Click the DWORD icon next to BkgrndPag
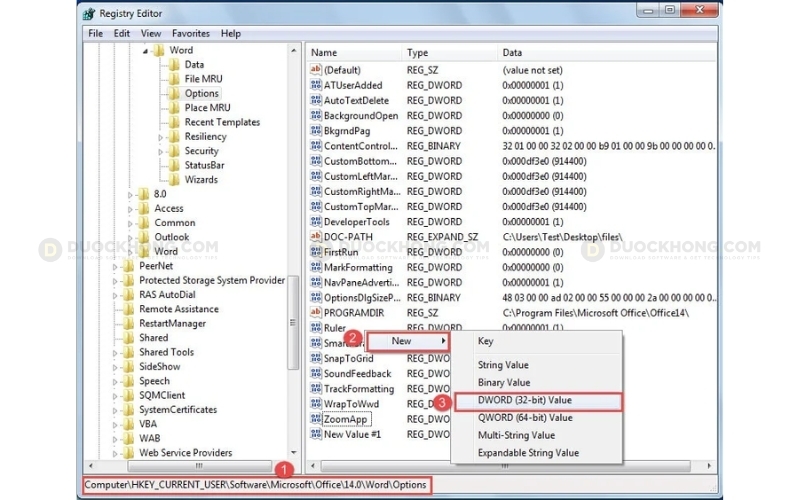Viewport: 800px width, 500px height. click(316, 130)
